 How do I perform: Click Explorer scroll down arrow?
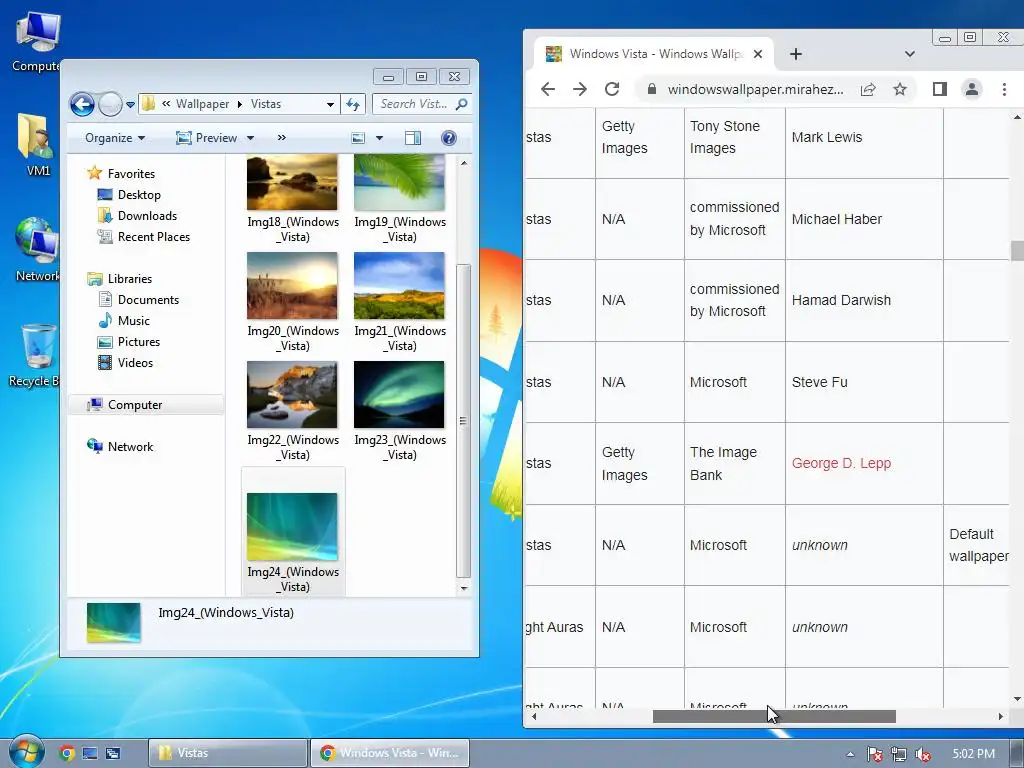[x=464, y=588]
